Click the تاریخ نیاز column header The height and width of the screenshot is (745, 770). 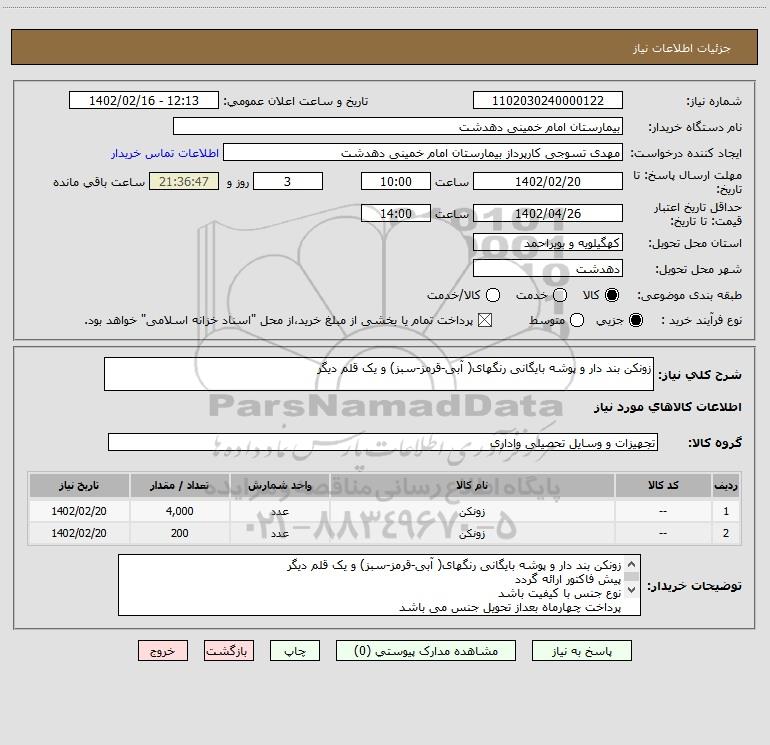(79, 485)
